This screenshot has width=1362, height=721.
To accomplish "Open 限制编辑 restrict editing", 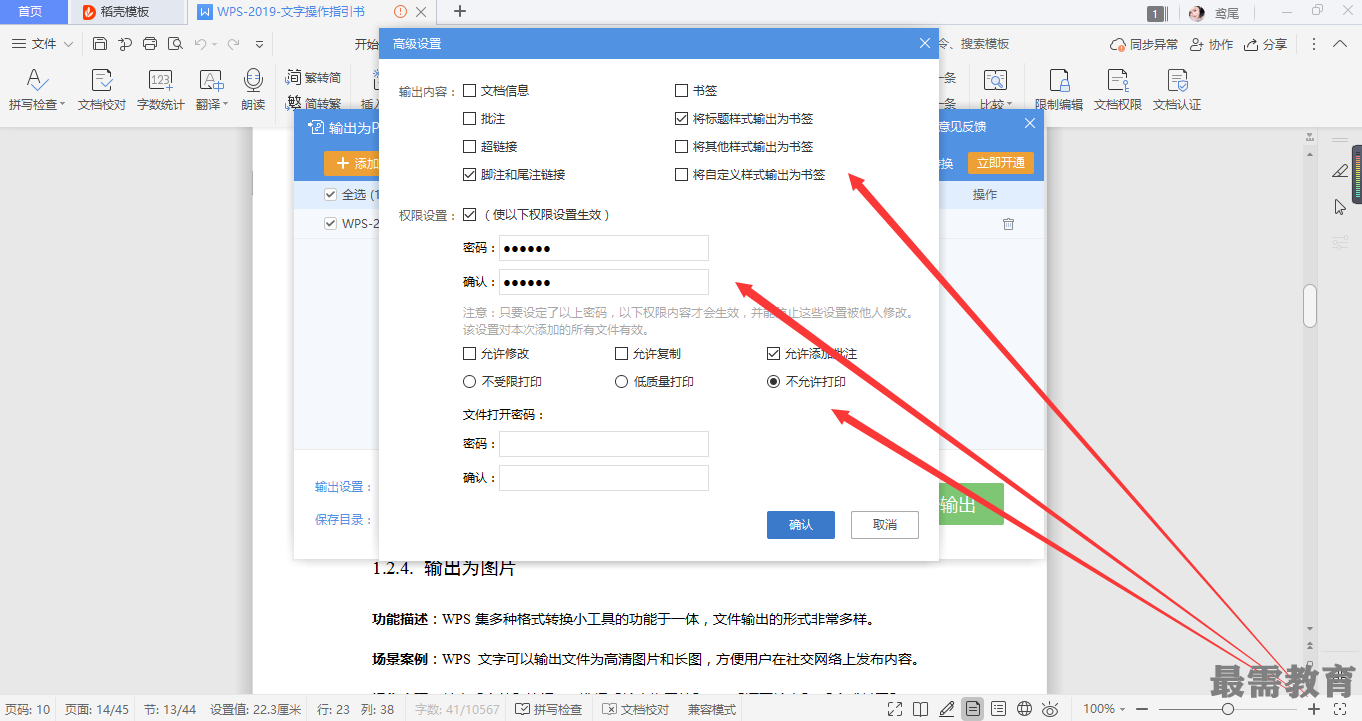I will [x=1059, y=90].
